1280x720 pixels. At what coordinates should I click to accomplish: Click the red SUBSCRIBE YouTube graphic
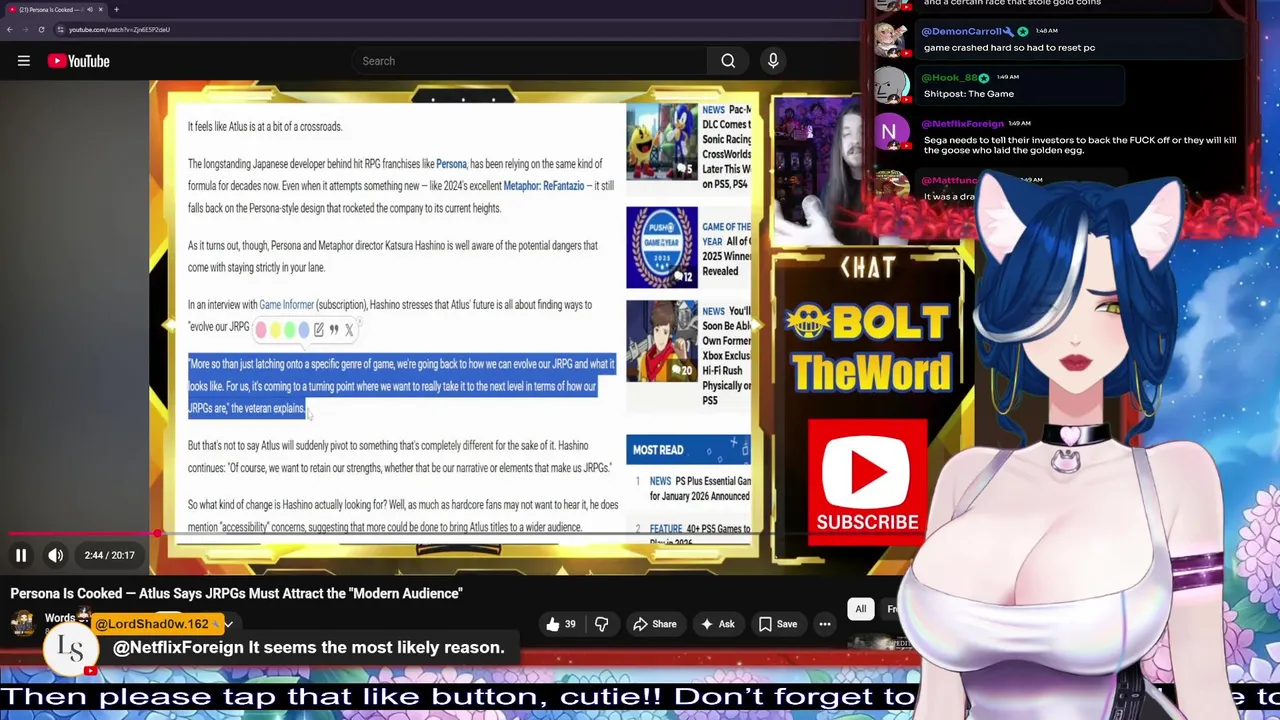(867, 483)
